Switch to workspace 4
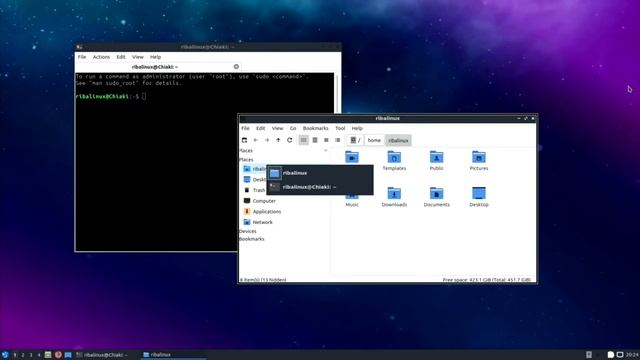Screen dimensions: 640x360 [x=39, y=355]
